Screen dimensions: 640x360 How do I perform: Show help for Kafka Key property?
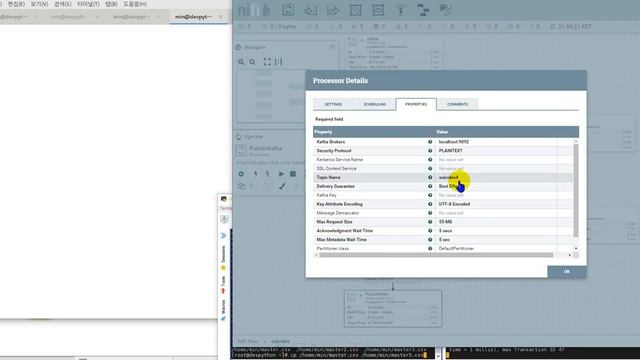coord(430,195)
